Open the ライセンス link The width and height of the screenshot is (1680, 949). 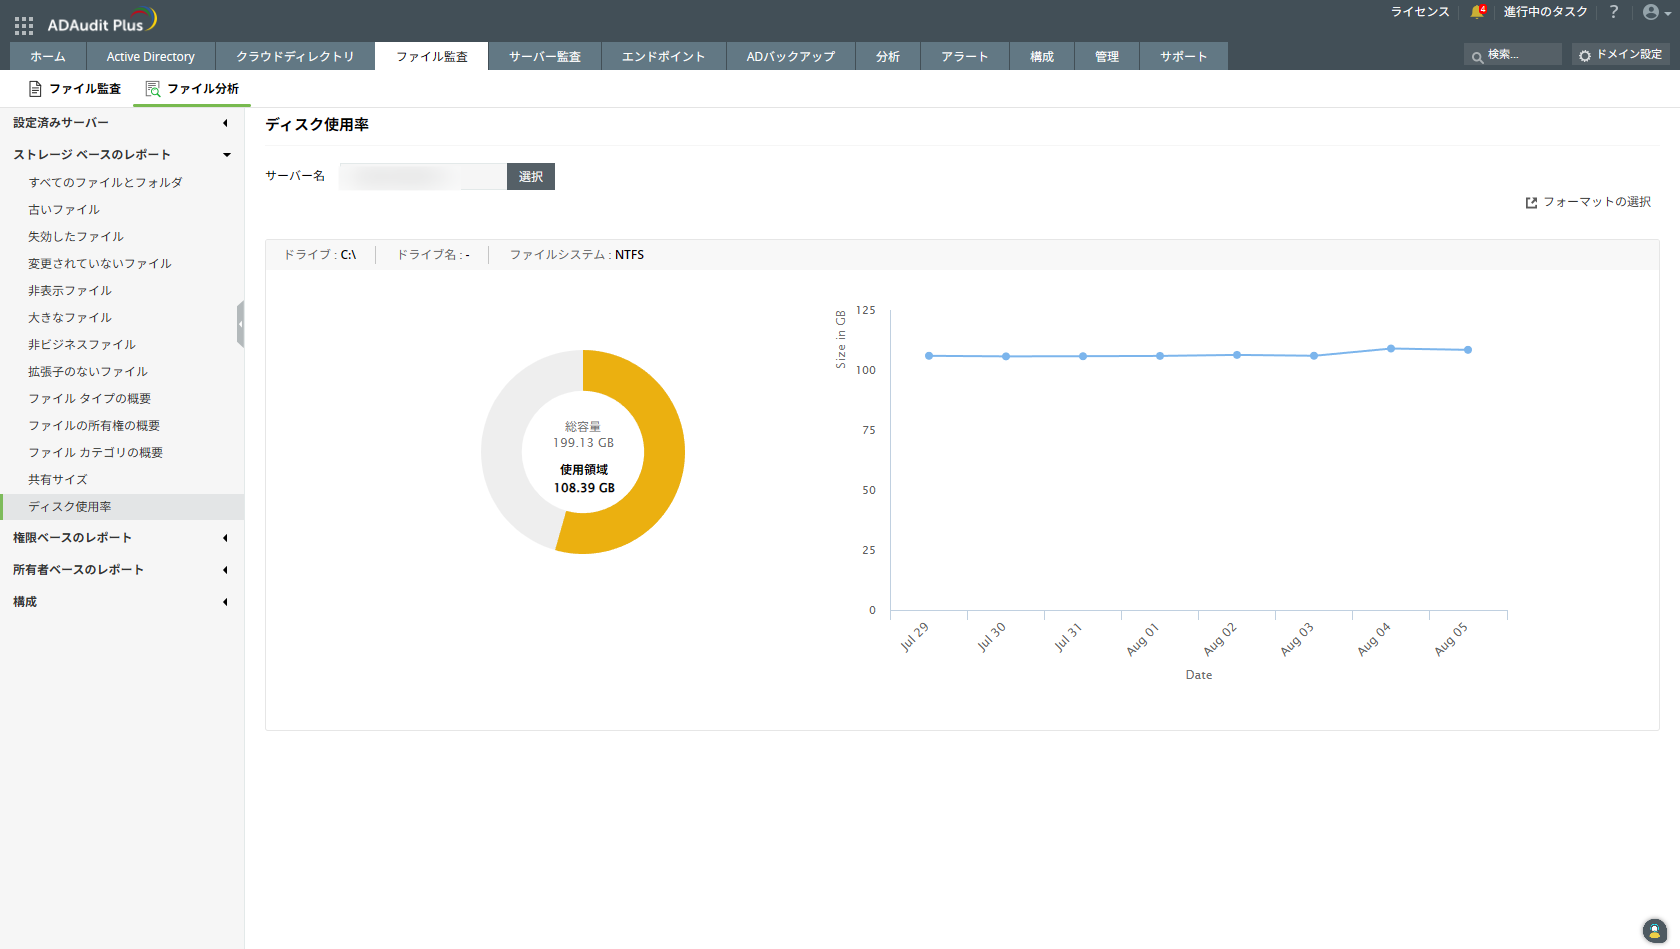tap(1420, 12)
